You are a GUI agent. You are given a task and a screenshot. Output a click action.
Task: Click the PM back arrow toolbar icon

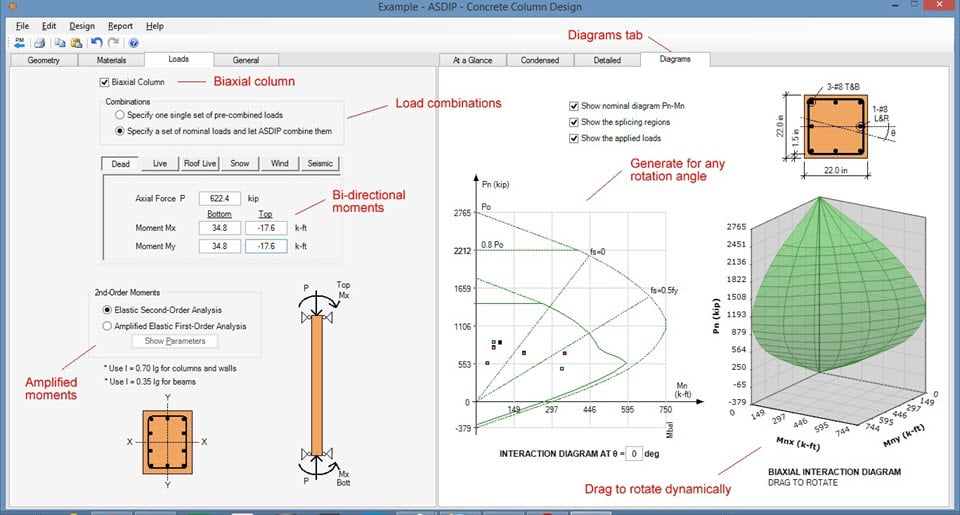point(20,43)
